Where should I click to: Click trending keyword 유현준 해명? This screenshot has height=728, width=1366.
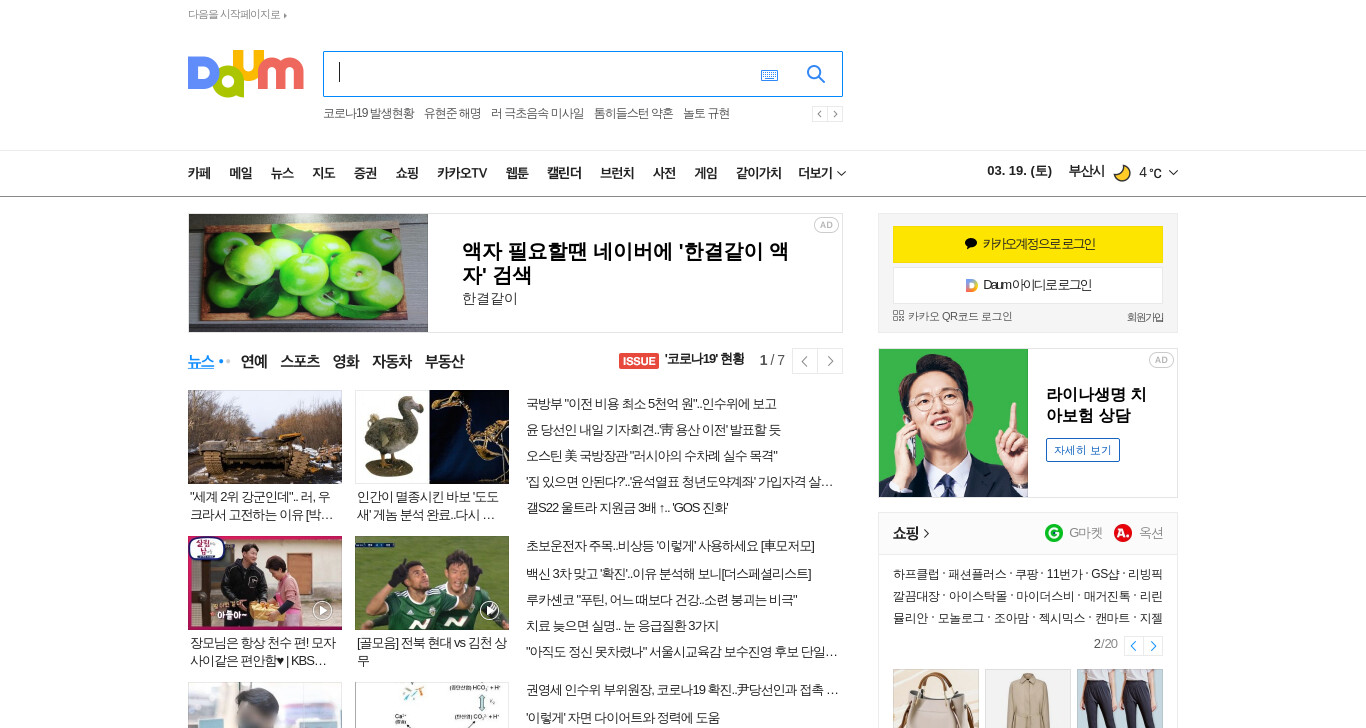tap(452, 114)
